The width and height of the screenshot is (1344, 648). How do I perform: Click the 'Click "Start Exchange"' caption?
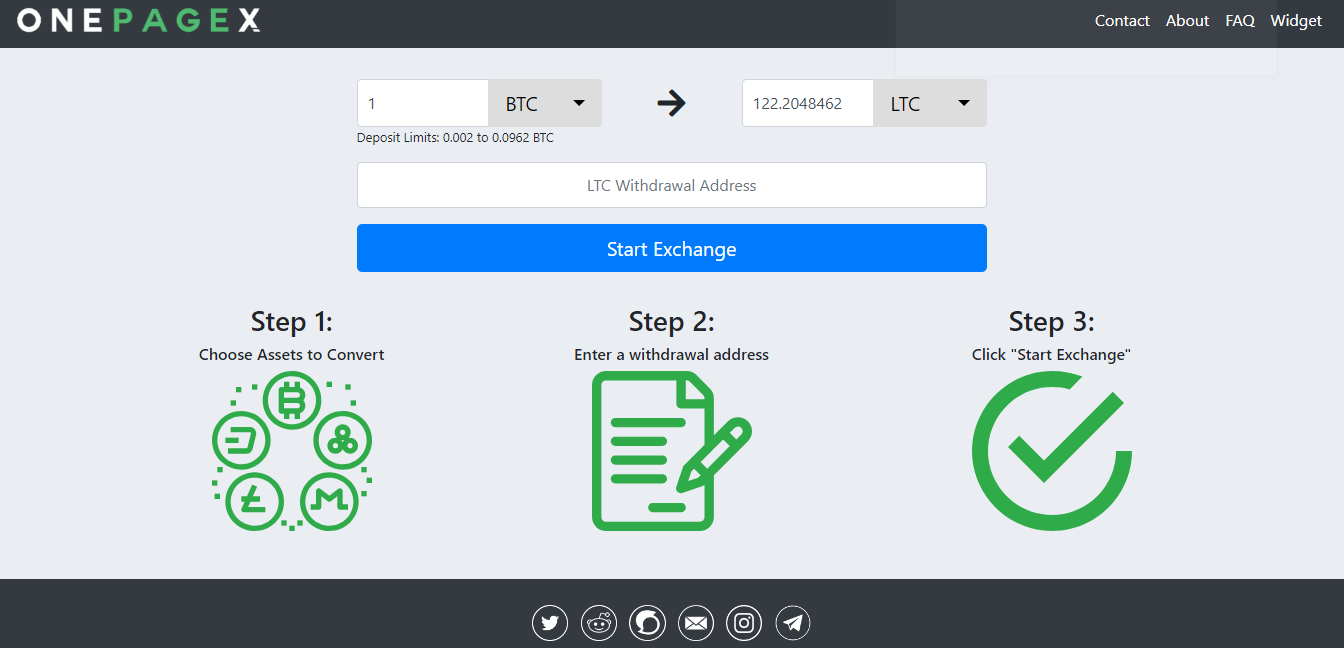click(1052, 355)
